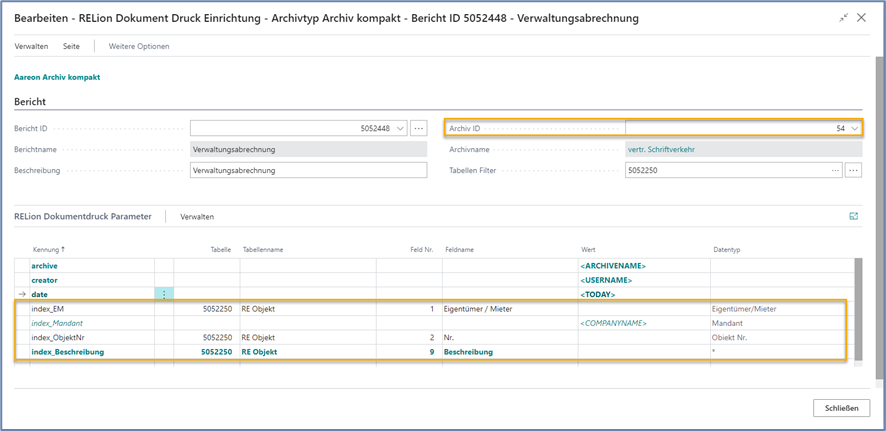This screenshot has width=886, height=431.
Task: Click the vertr. Schriftverkehr Archivname value
Action: 744,149
